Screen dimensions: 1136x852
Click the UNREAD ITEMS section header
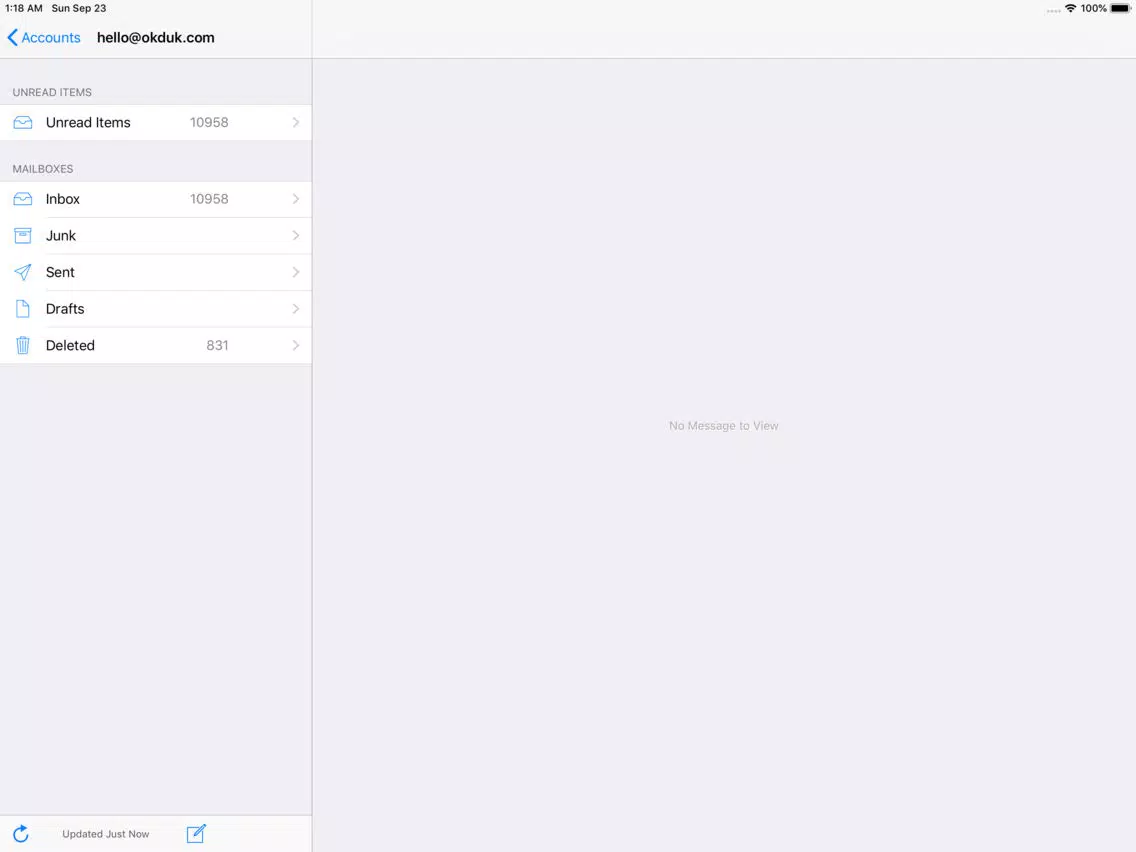52,93
